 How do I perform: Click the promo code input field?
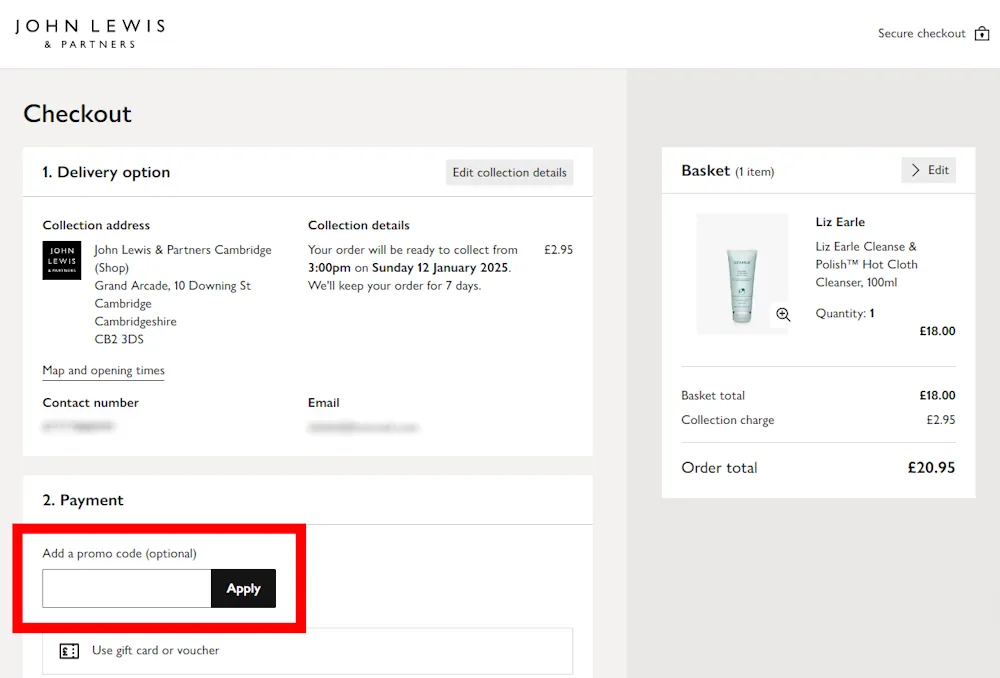(x=125, y=589)
